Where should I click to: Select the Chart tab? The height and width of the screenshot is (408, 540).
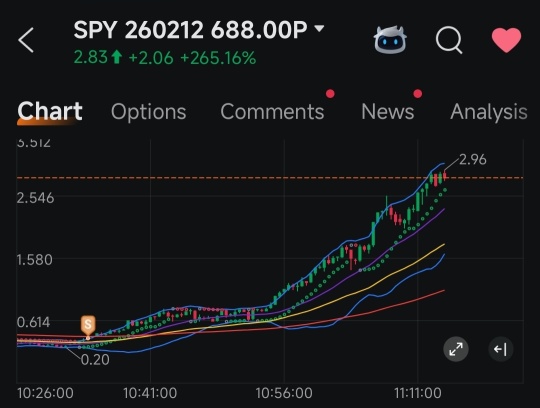[x=50, y=111]
